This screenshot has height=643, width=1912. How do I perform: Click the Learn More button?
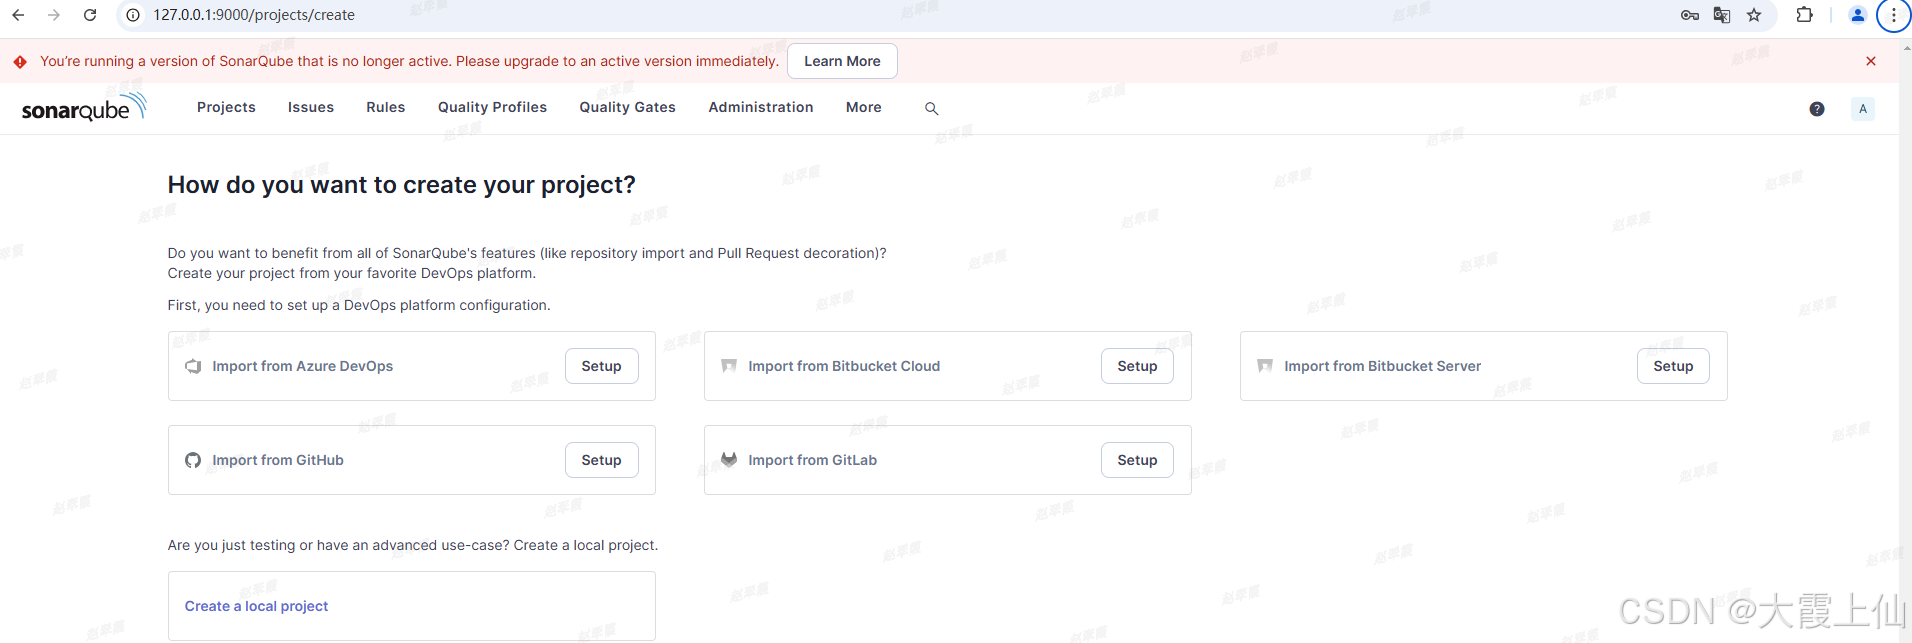click(x=842, y=61)
